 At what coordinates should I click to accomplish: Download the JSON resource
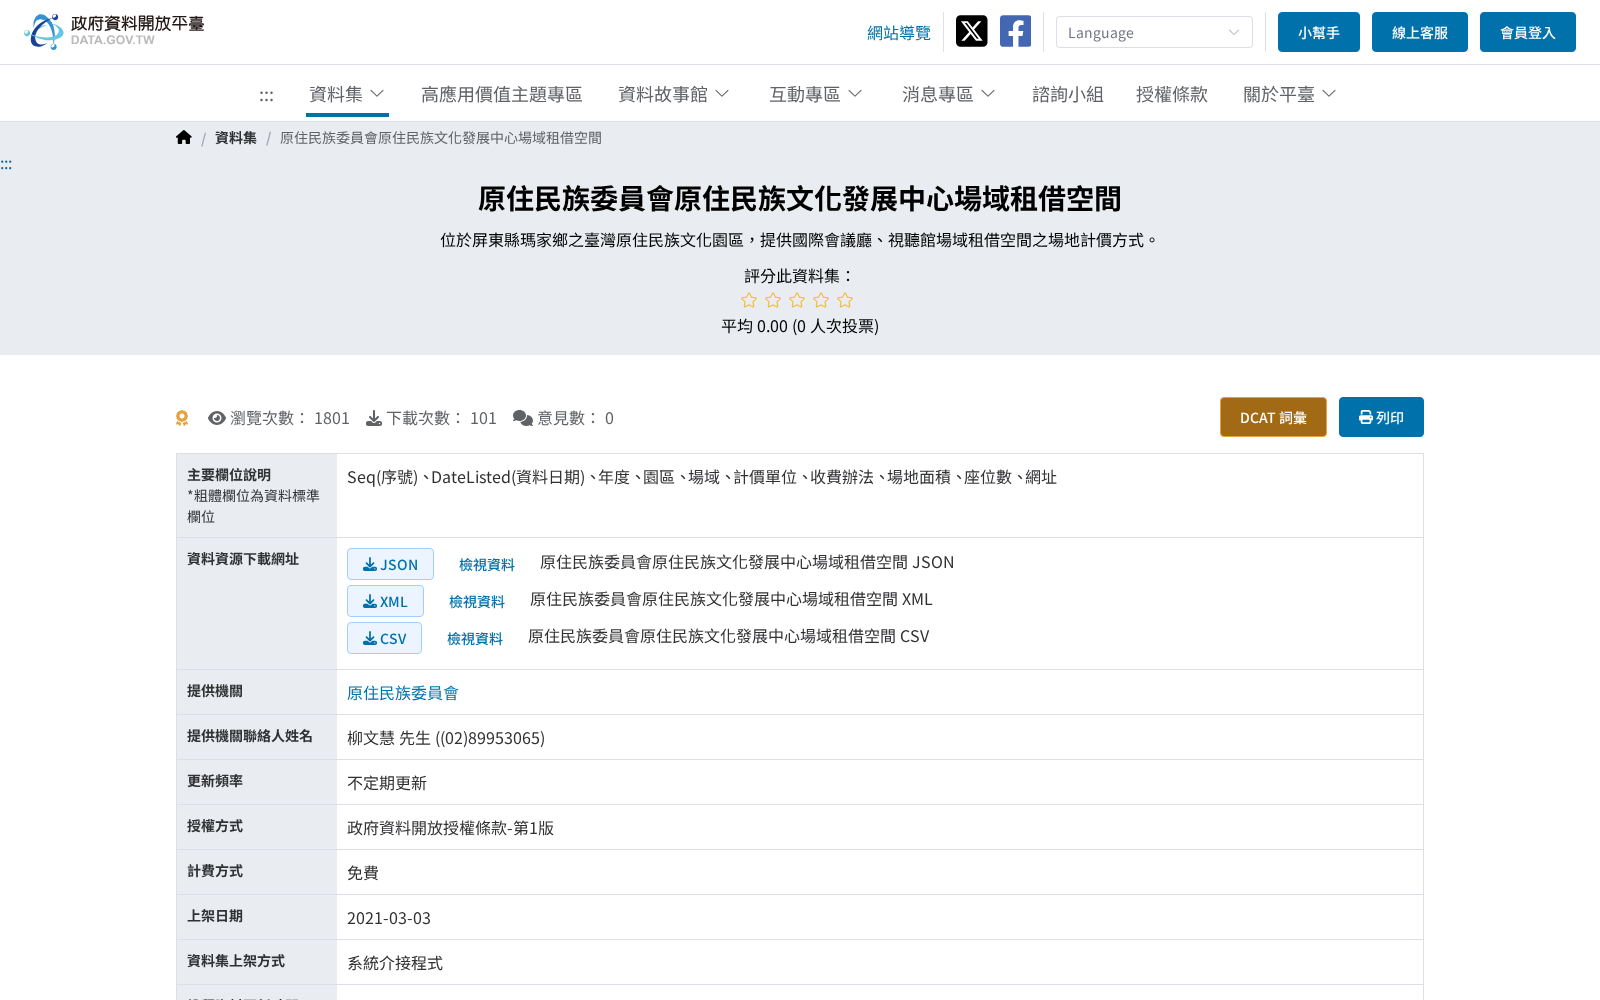coord(390,564)
